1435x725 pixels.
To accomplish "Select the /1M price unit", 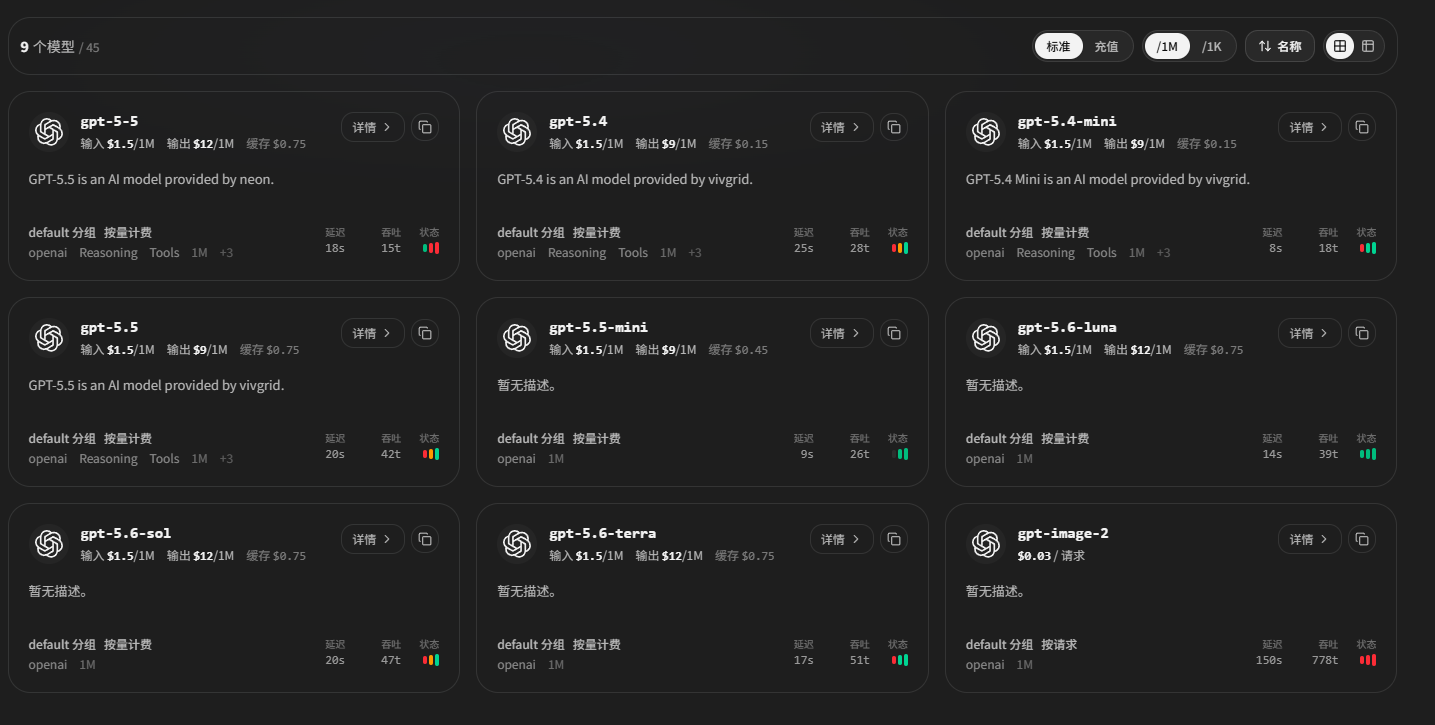I will 1167,46.
